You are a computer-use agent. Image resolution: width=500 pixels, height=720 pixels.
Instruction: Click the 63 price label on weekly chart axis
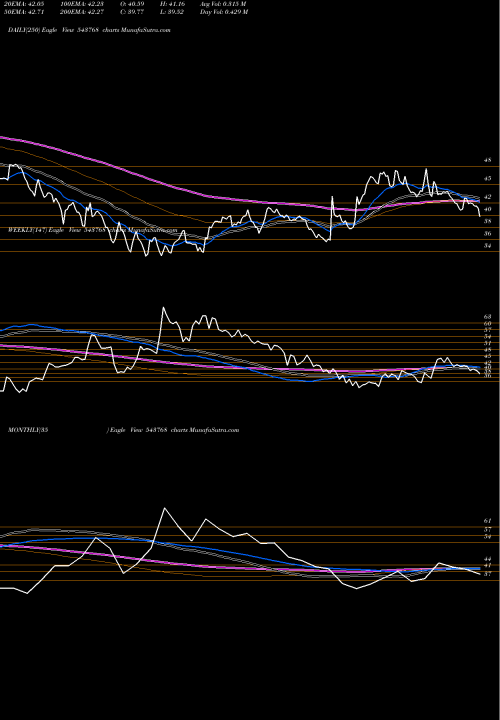point(487,317)
